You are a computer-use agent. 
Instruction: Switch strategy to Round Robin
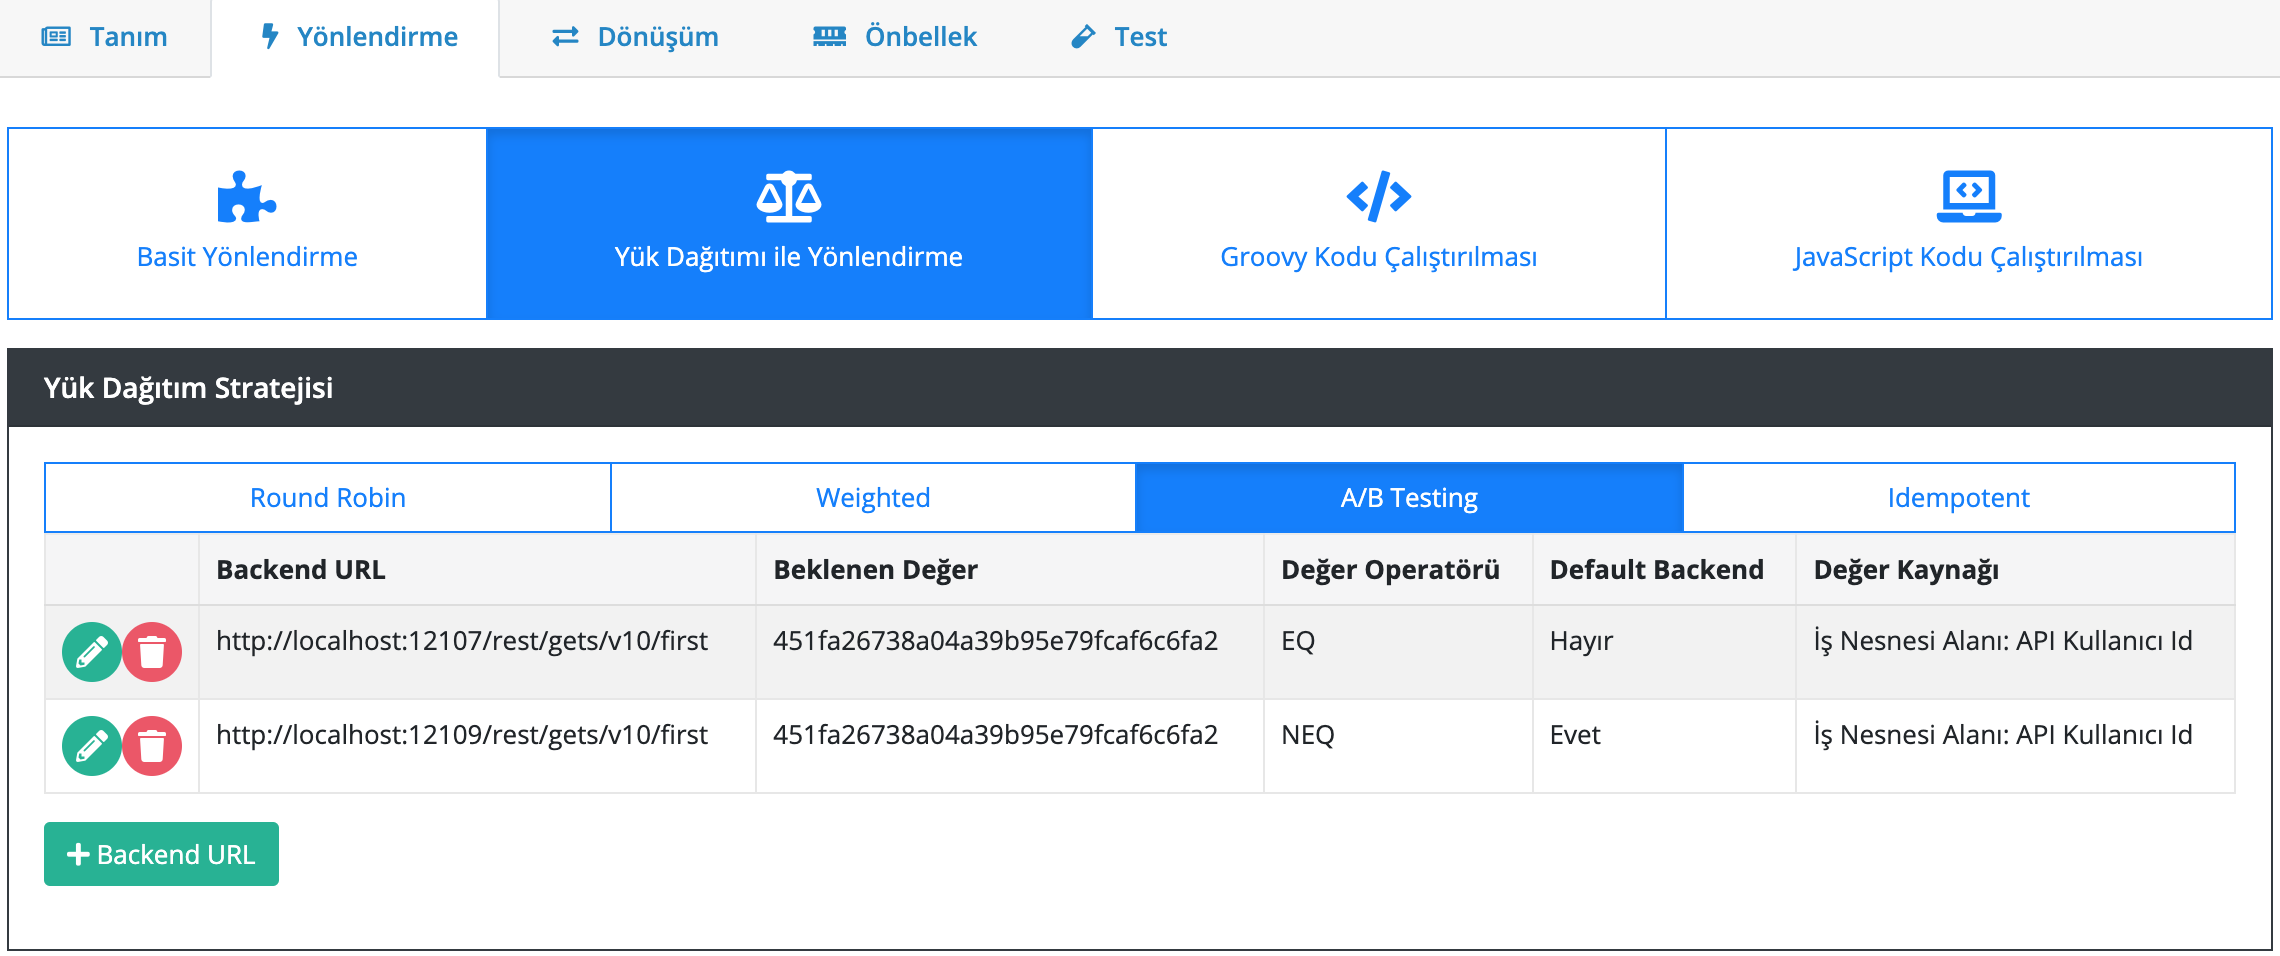(x=328, y=498)
